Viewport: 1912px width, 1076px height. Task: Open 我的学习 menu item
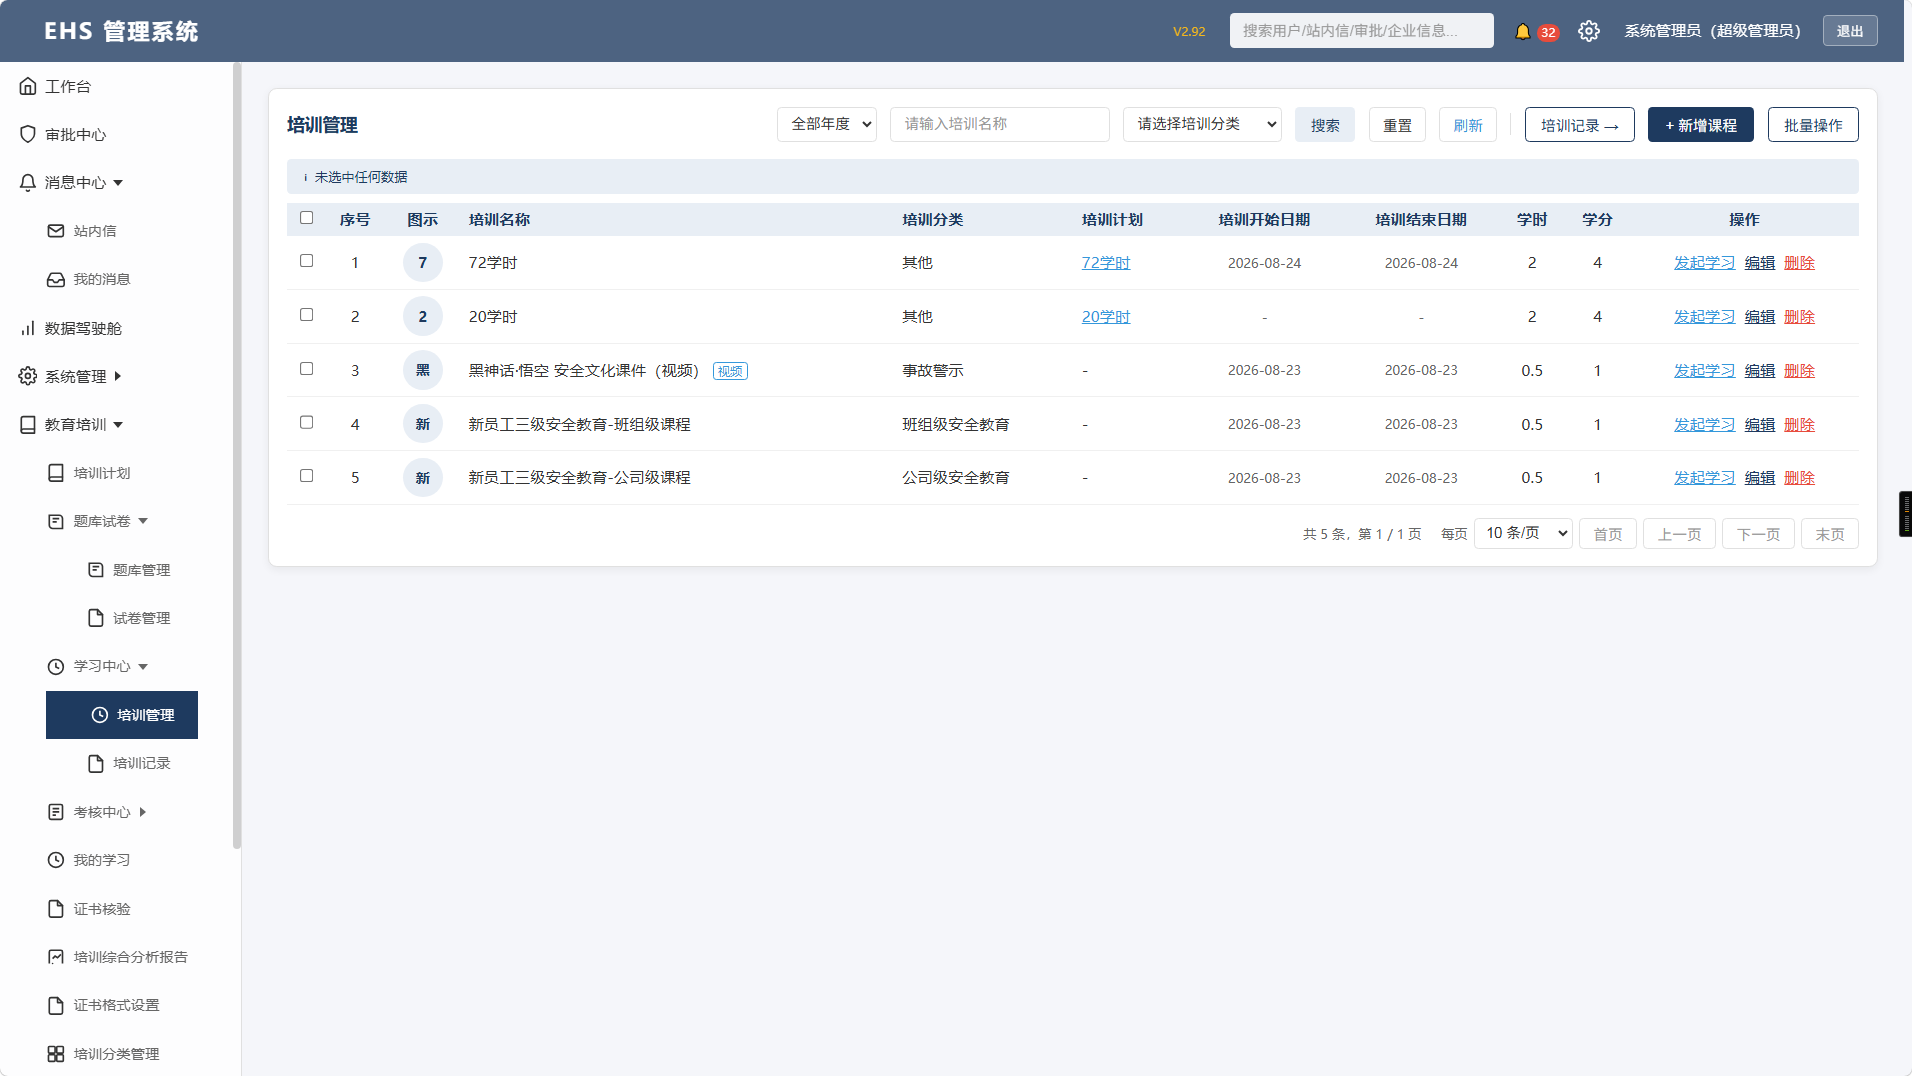[x=102, y=860]
